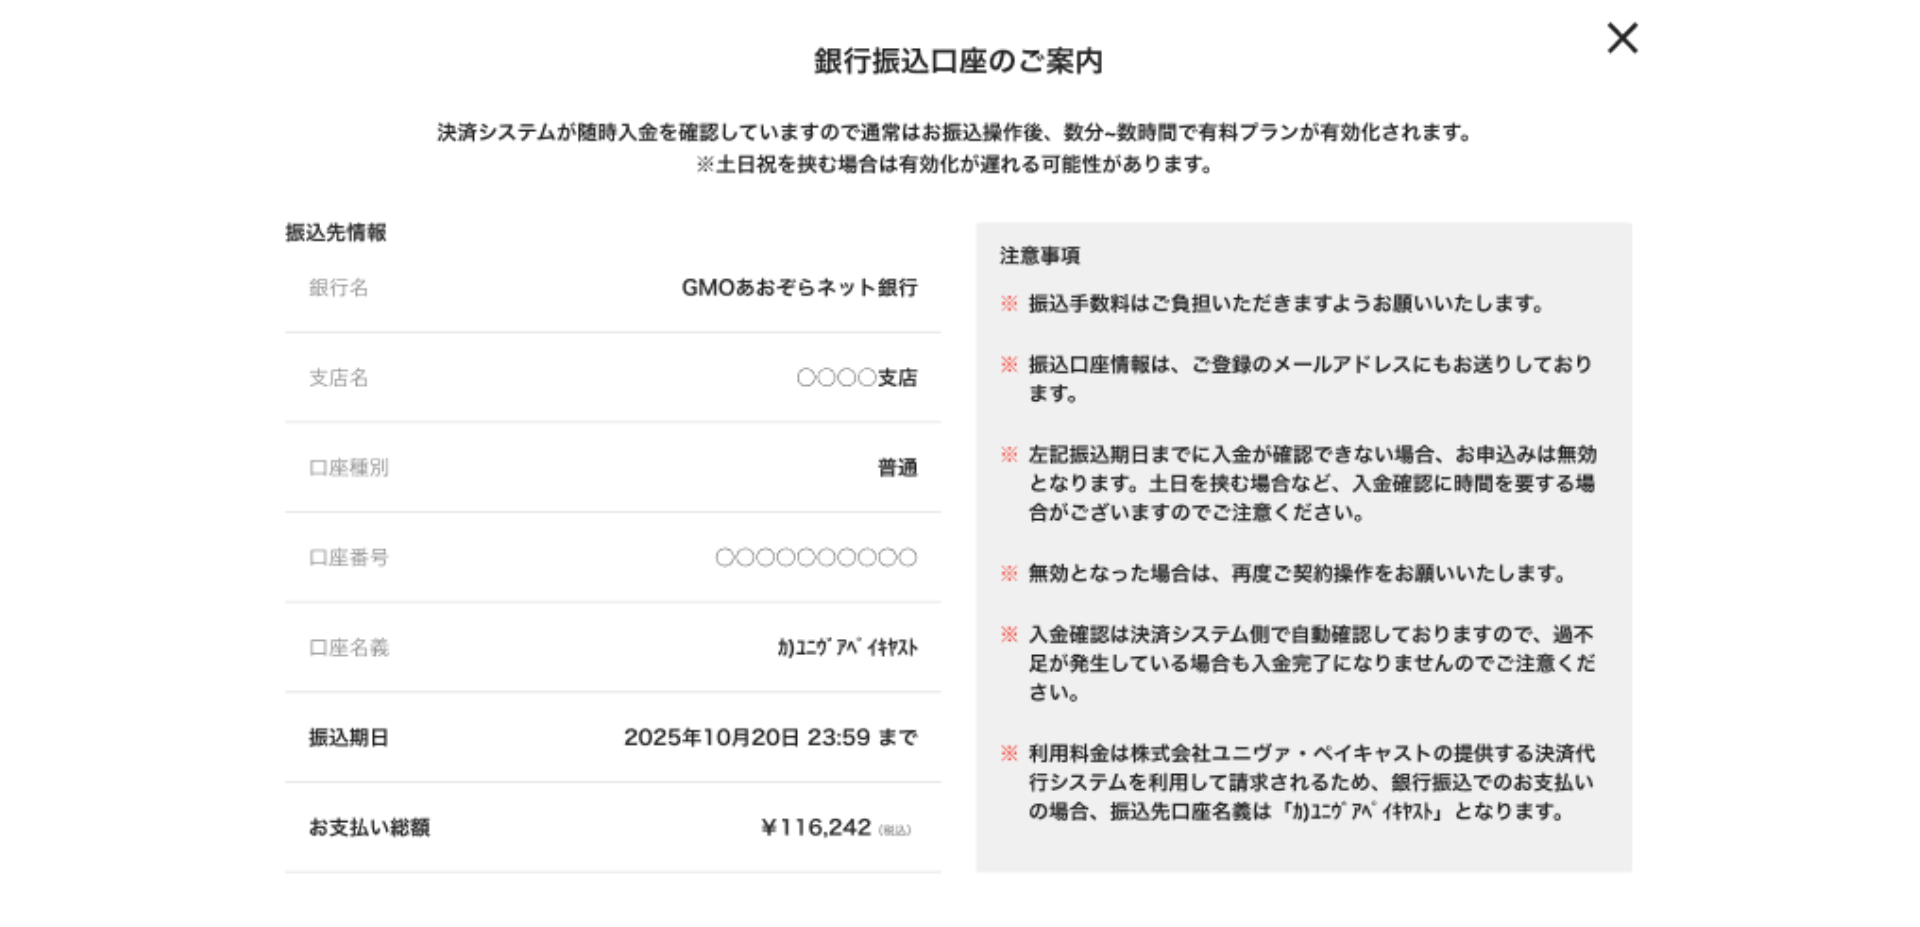This screenshot has height=927, width=1920.
Task: Click the red ※ mark beside 振込口座情報 note
Action: pyautogui.click(x=1009, y=365)
